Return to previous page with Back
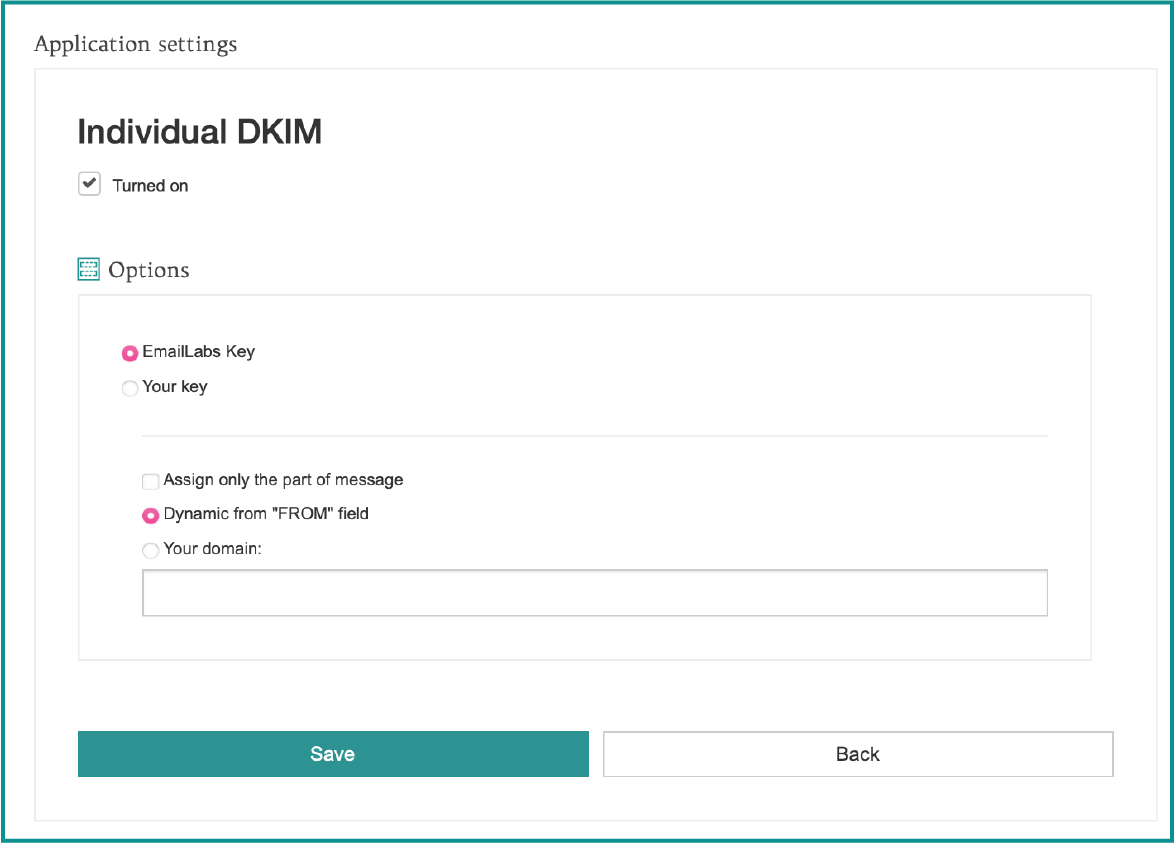Image resolution: width=1174 pixels, height=843 pixels. click(x=857, y=753)
